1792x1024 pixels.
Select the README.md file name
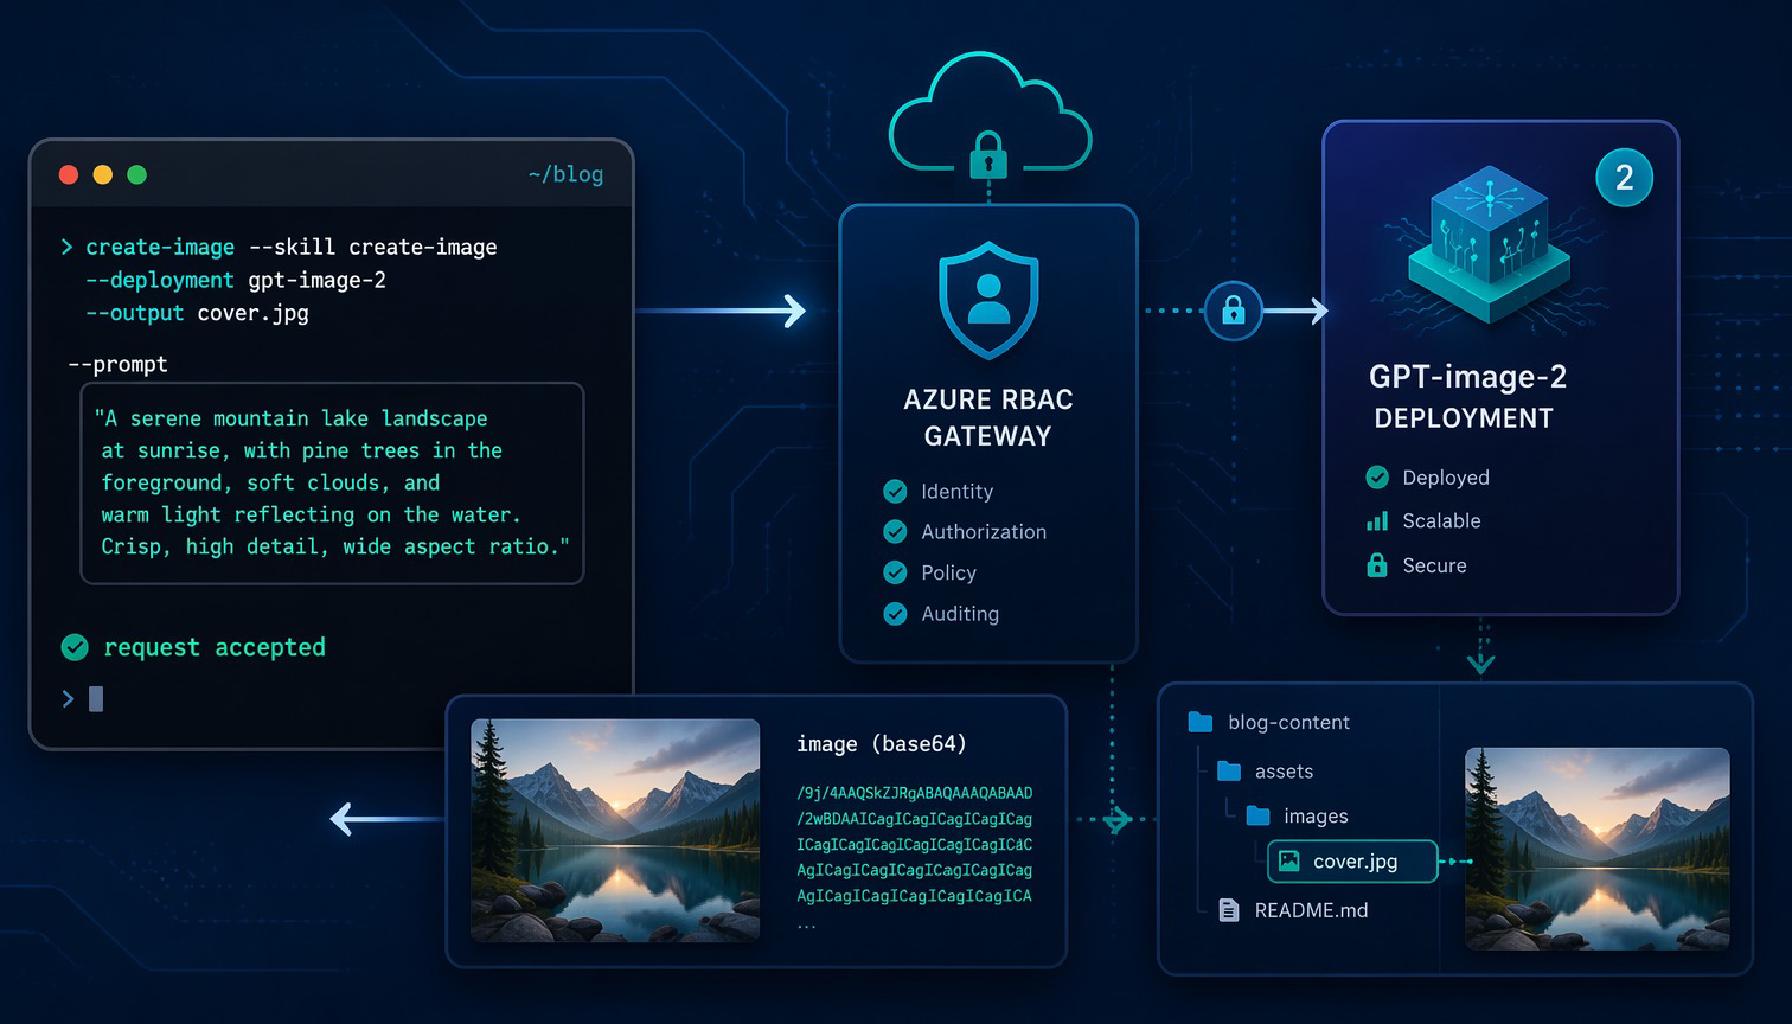[1311, 910]
